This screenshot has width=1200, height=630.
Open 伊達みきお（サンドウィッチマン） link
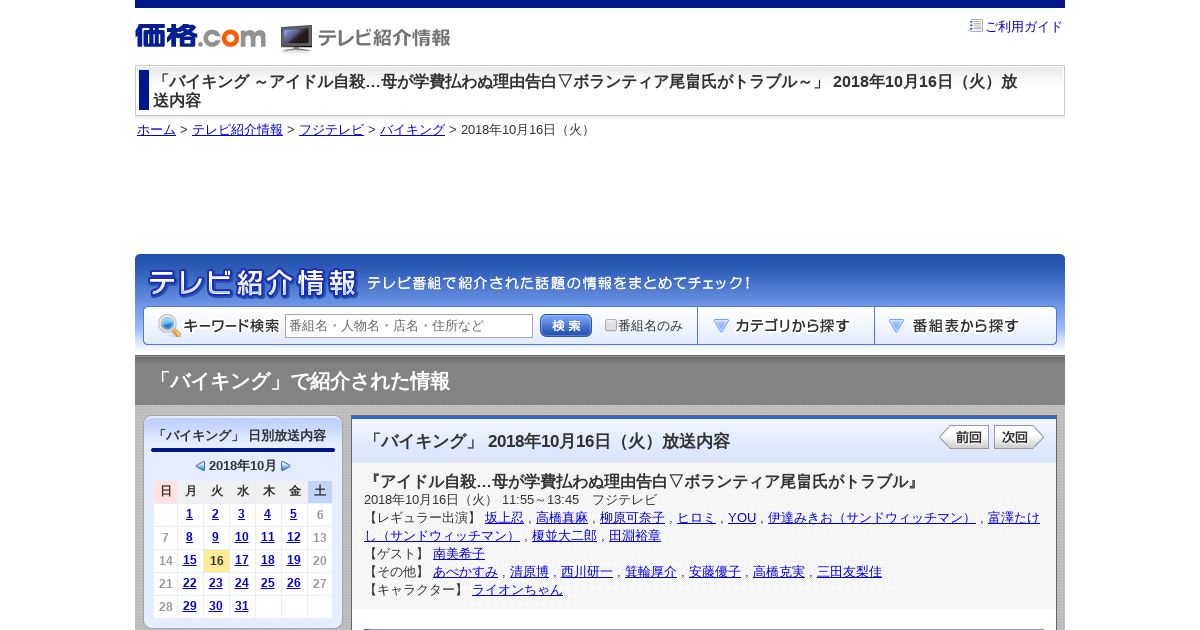click(x=872, y=518)
